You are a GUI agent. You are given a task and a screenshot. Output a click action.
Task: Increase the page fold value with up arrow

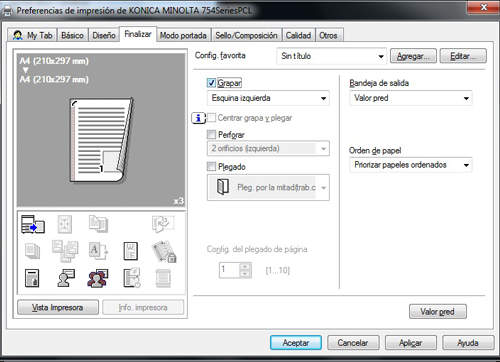click(245, 266)
